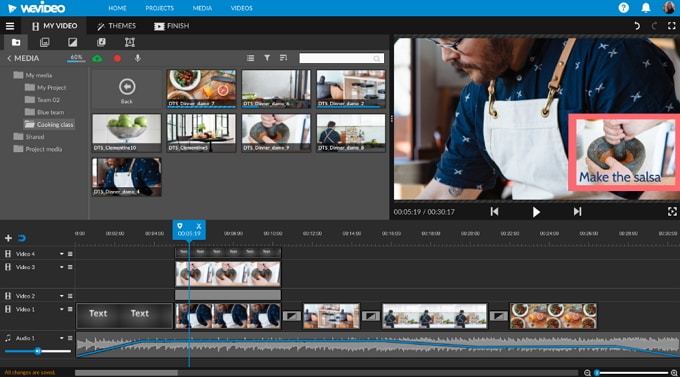Jump to the previous clip
The image size is (680, 377).
(x=494, y=211)
